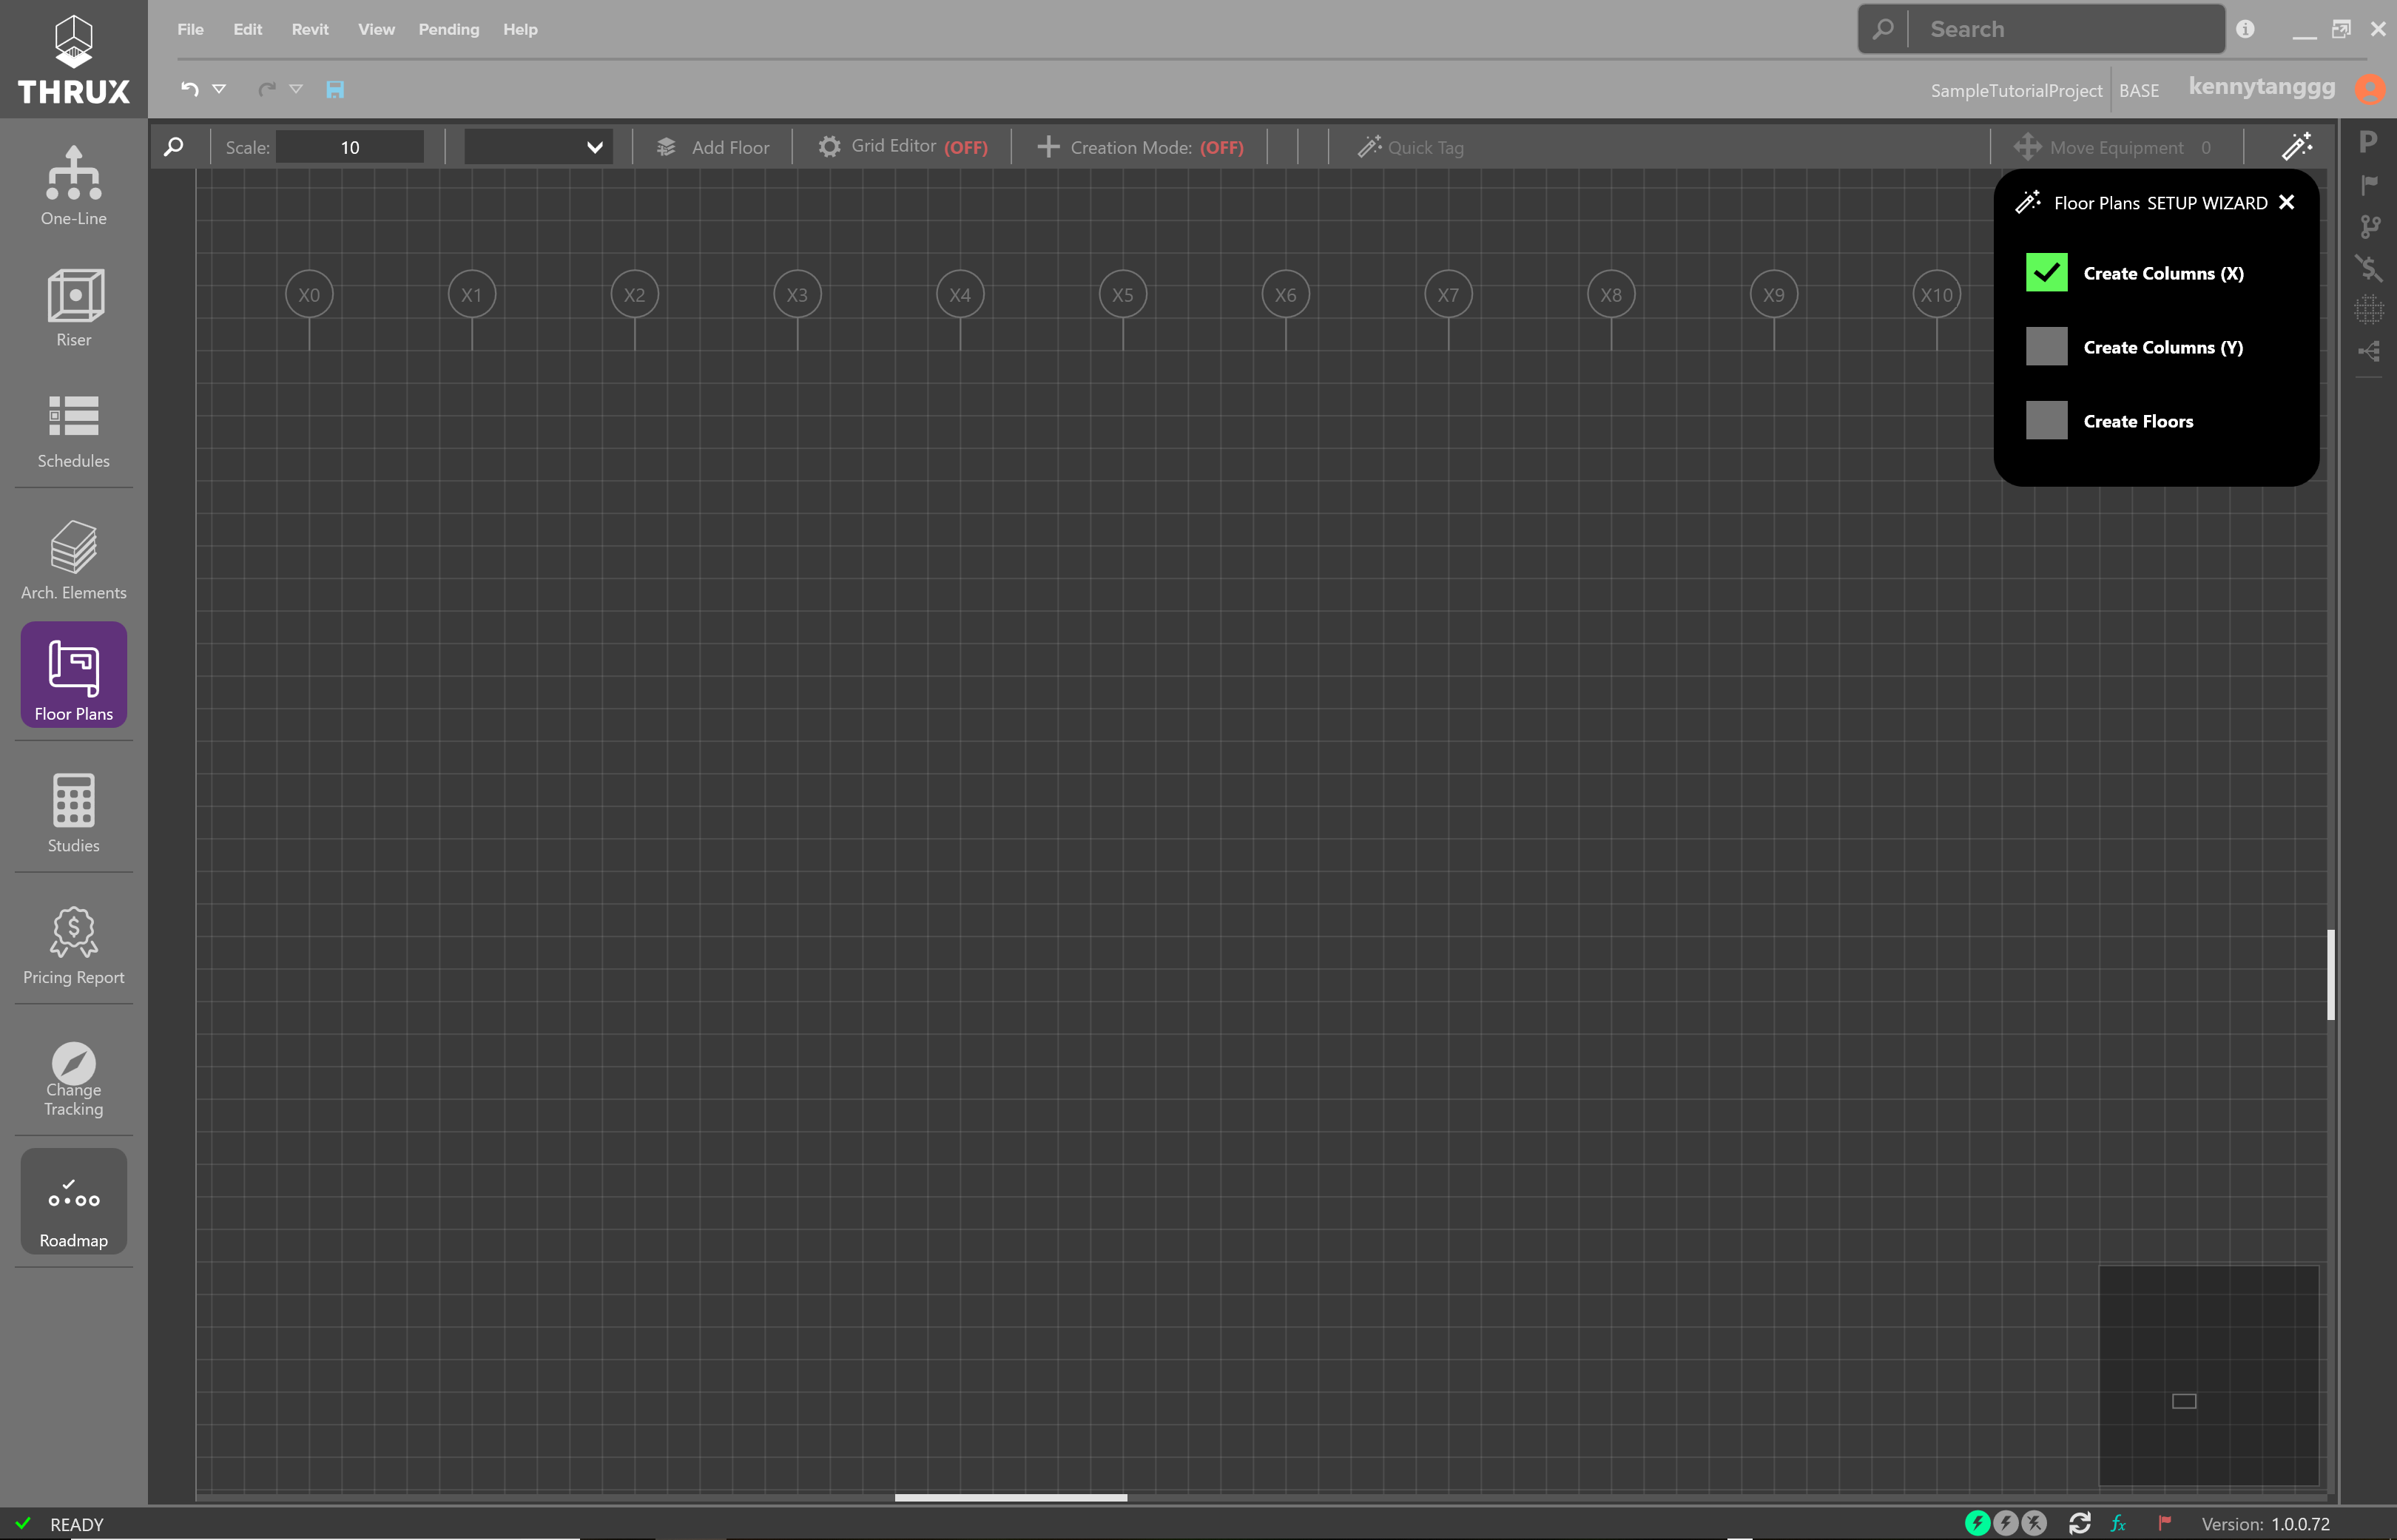Click the orange user avatar icon

tap(2370, 89)
